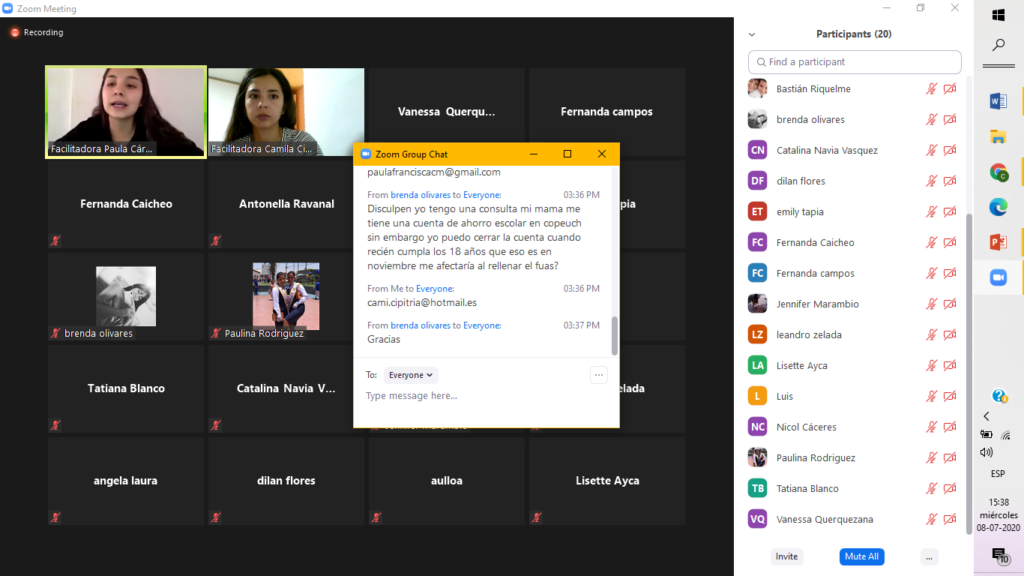Click the Invite button
This screenshot has width=1024, height=576.
pos(787,556)
